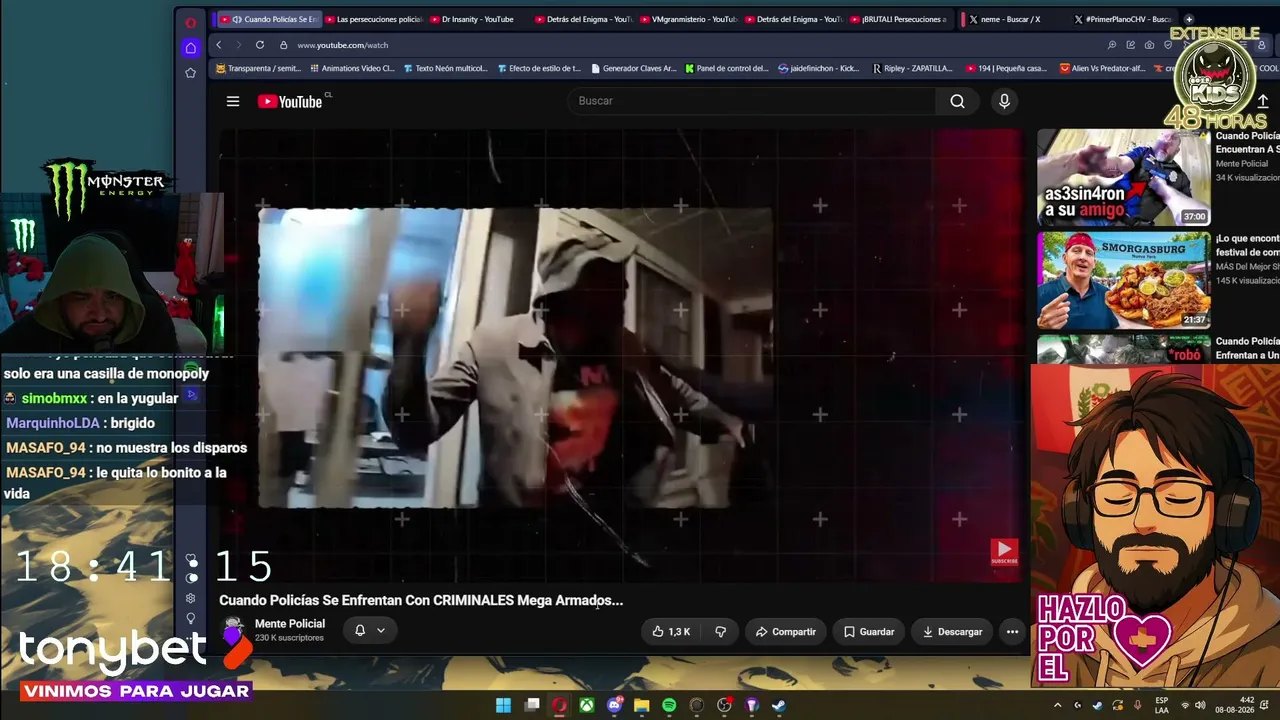
Task: Like the video with 1,3 K likes
Action: [x=672, y=632]
